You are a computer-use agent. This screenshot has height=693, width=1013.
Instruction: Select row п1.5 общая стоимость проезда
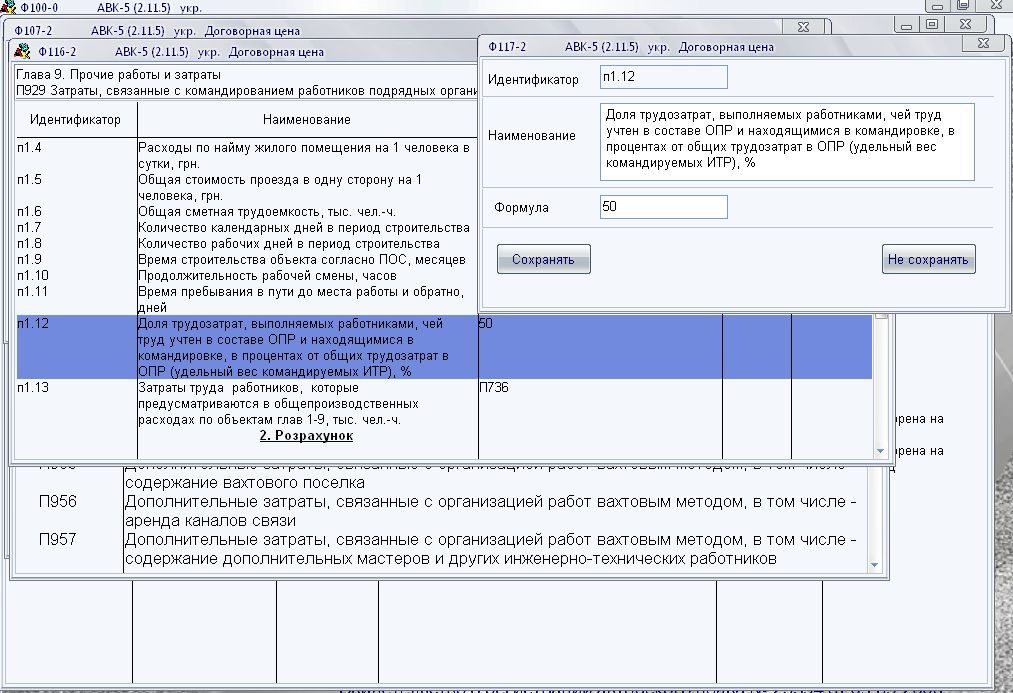(247, 187)
